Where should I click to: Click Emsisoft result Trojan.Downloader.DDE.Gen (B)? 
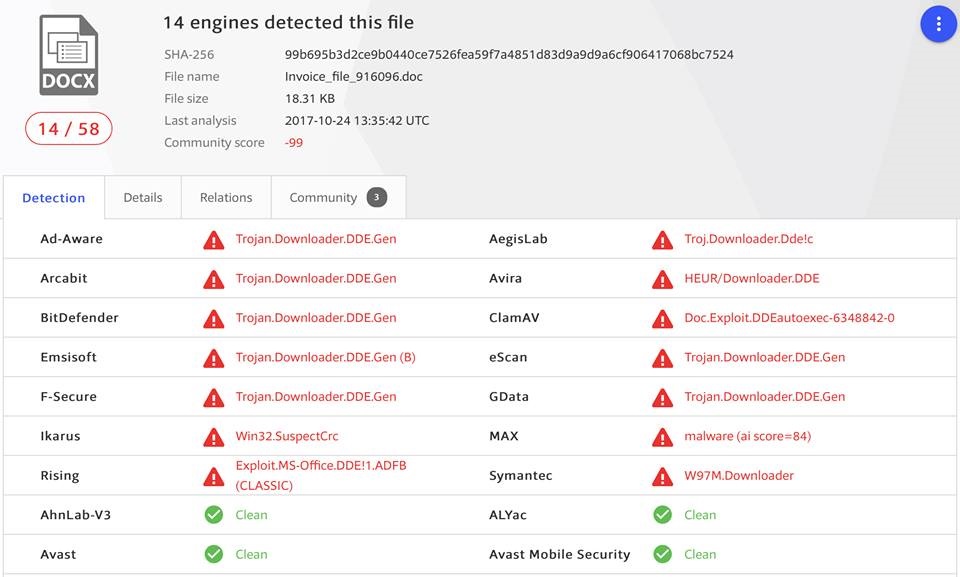pyautogui.click(x=326, y=357)
